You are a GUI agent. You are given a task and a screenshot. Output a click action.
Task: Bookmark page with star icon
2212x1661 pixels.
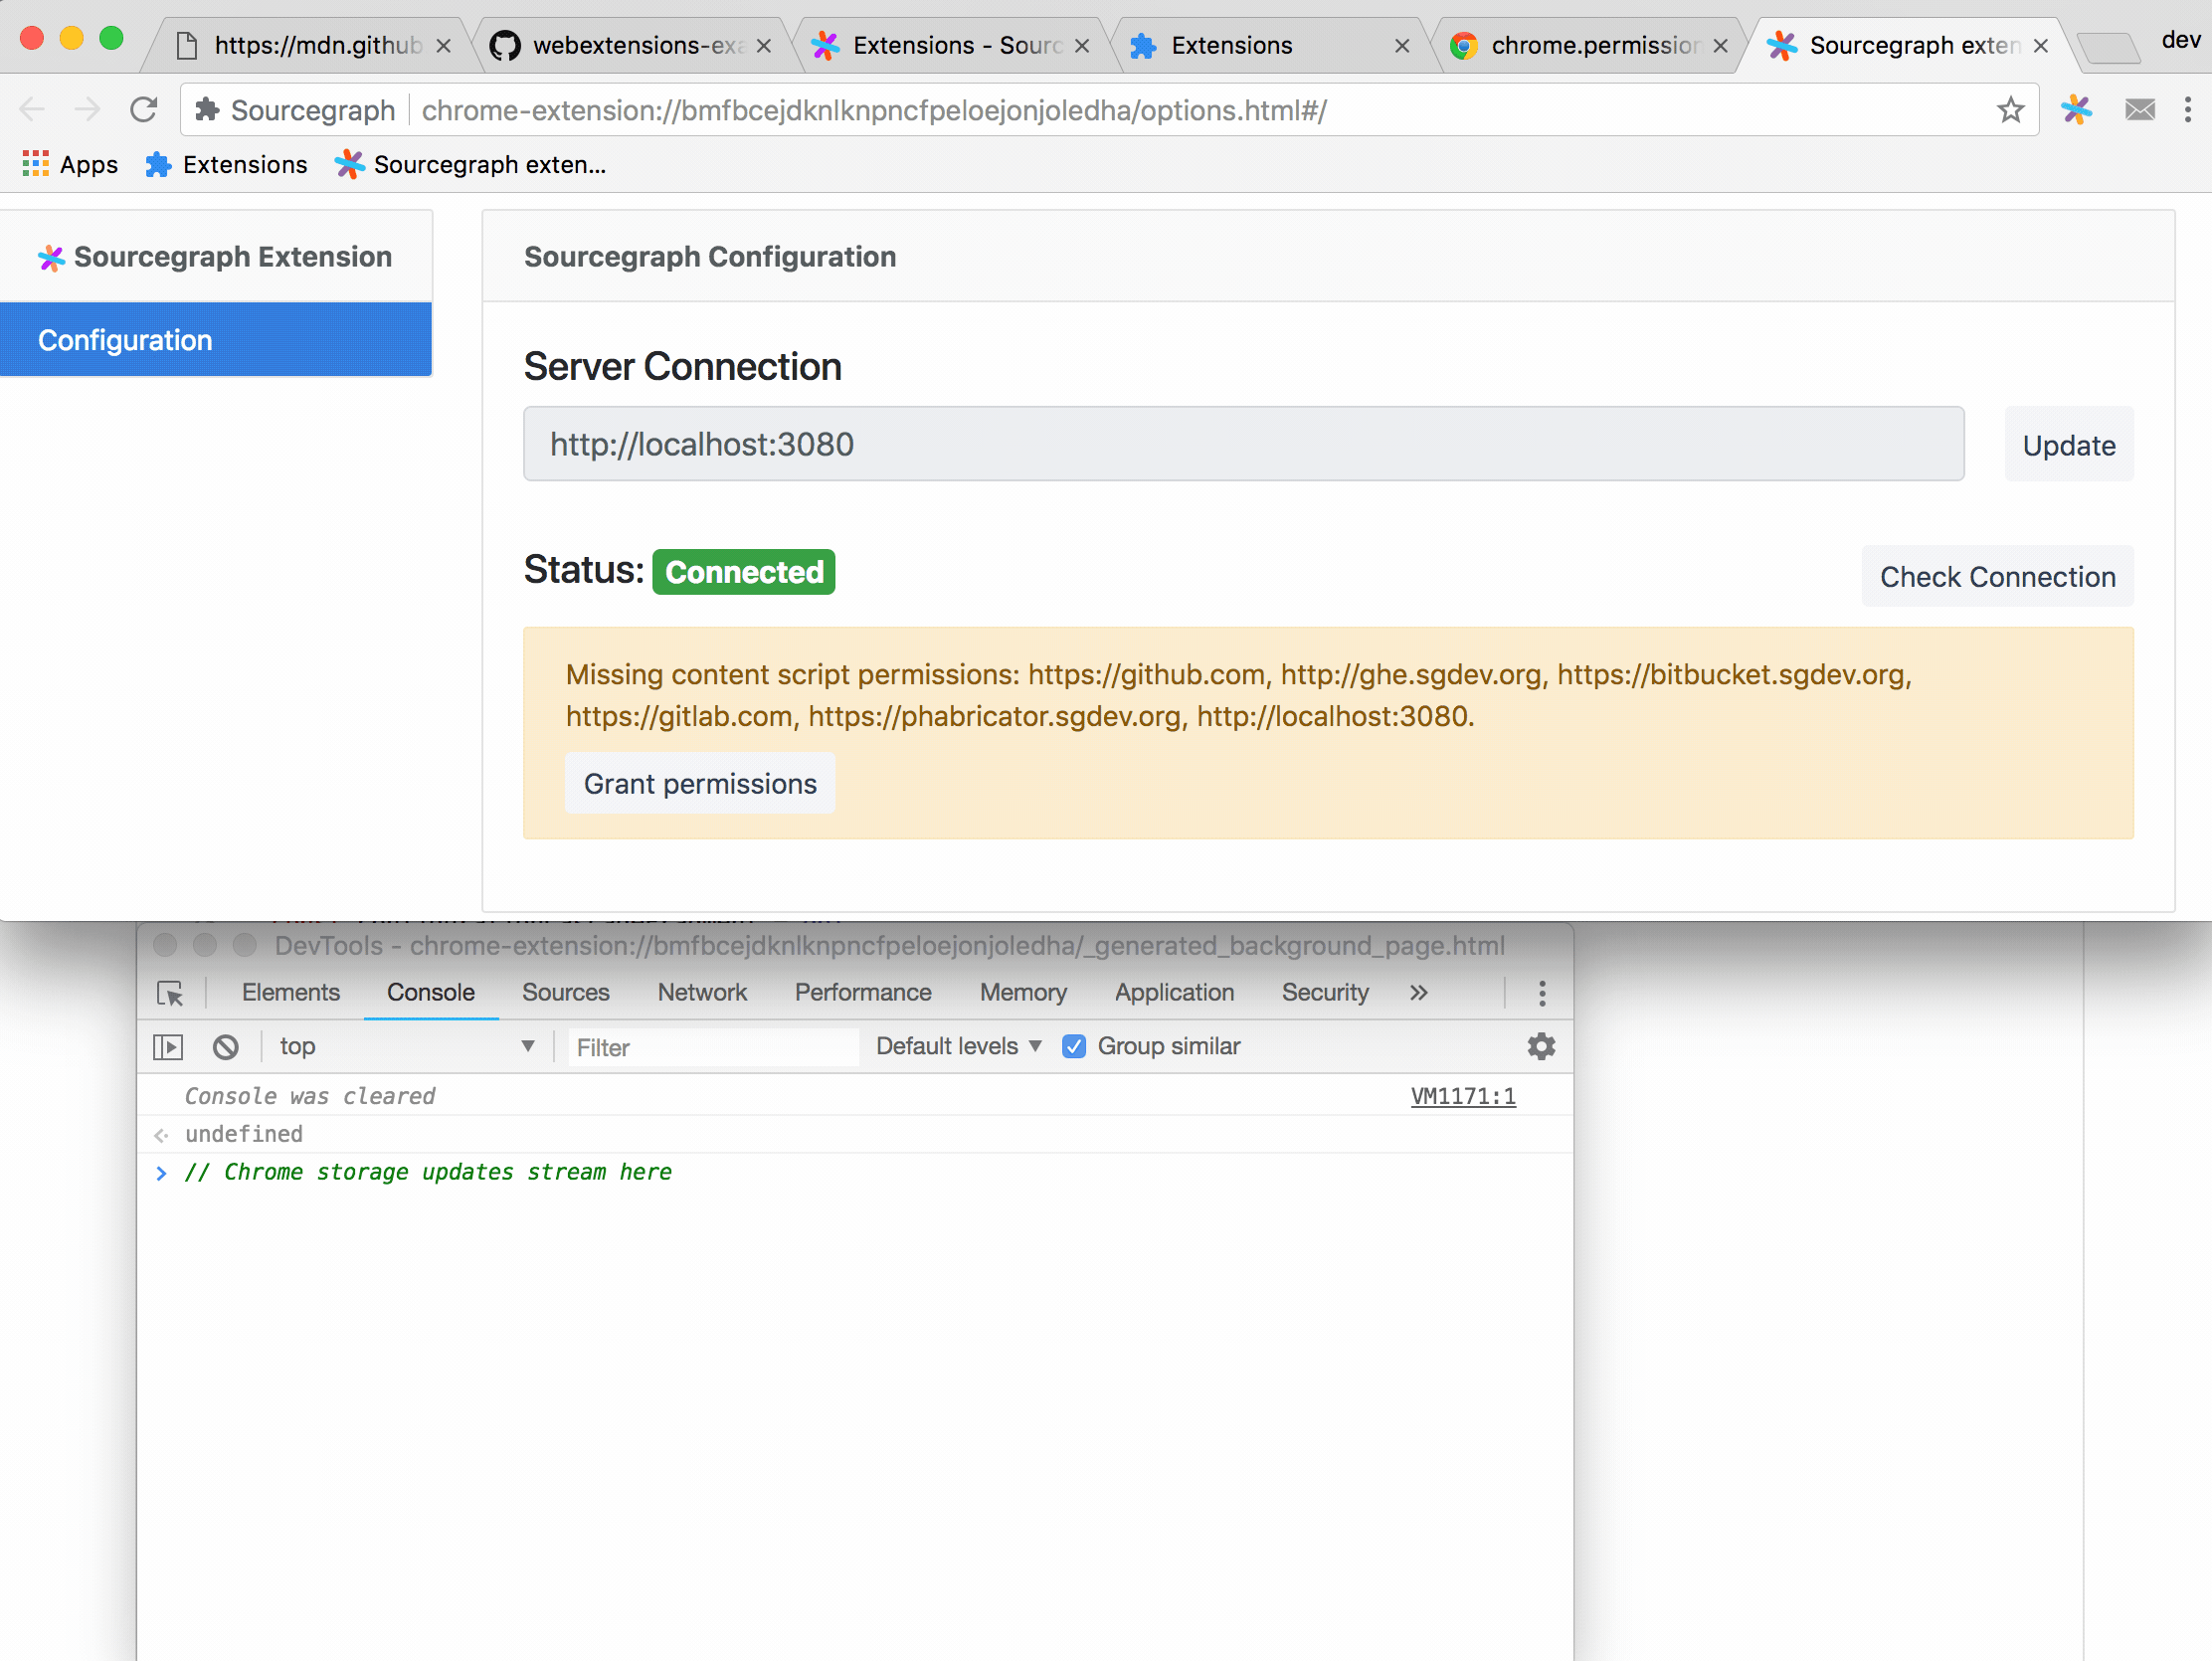2010,109
